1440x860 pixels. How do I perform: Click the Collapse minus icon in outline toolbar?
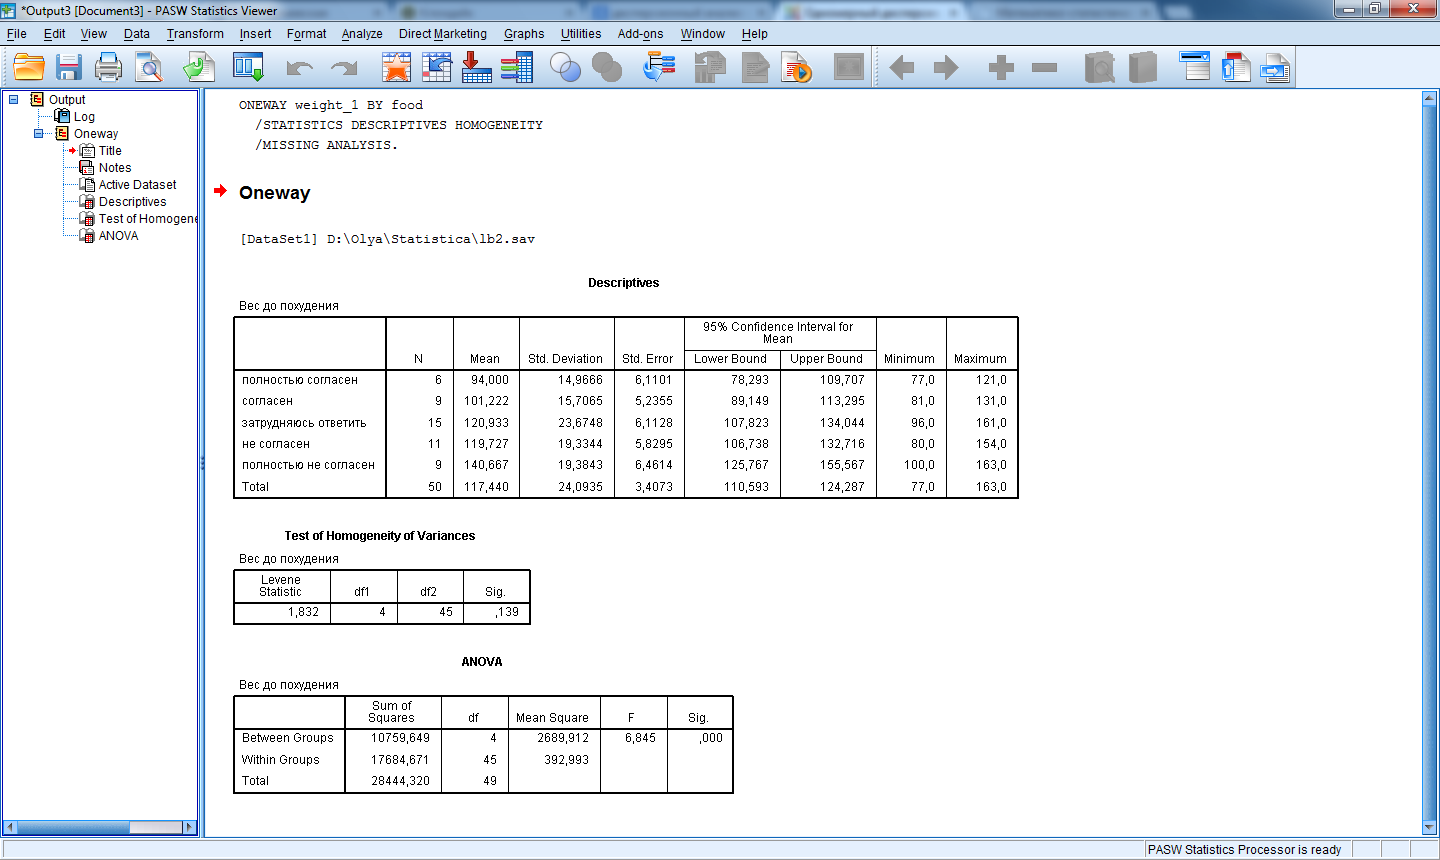click(x=1045, y=68)
